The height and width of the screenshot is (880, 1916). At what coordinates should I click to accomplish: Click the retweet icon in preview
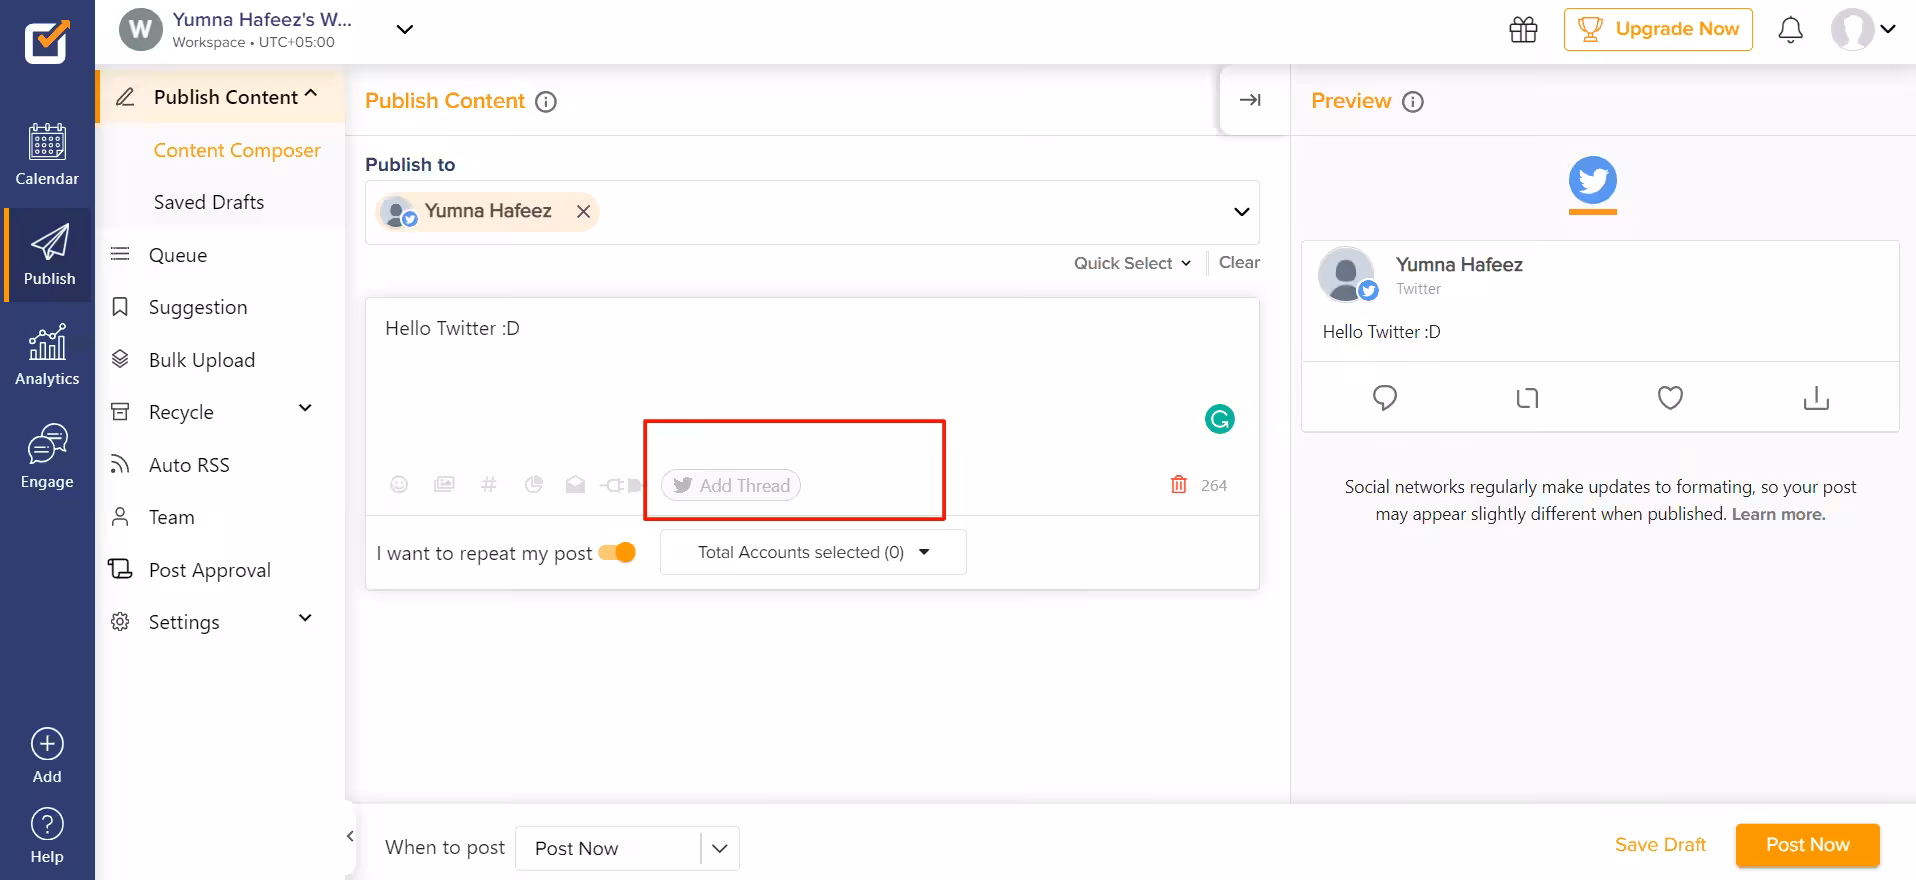coord(1527,398)
